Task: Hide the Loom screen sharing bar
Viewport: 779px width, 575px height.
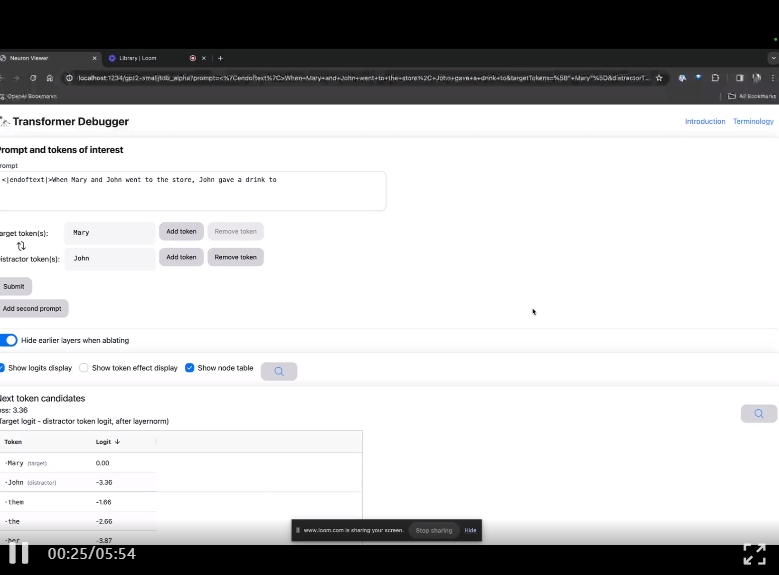Action: [470, 530]
